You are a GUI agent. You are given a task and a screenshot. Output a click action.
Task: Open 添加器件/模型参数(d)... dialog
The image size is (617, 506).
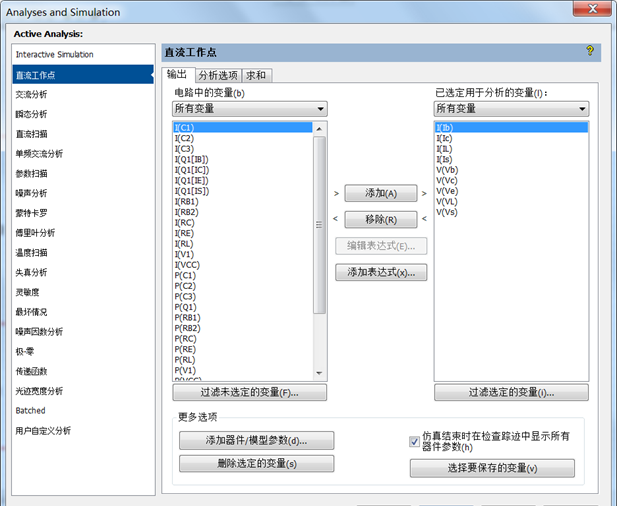pos(256,440)
